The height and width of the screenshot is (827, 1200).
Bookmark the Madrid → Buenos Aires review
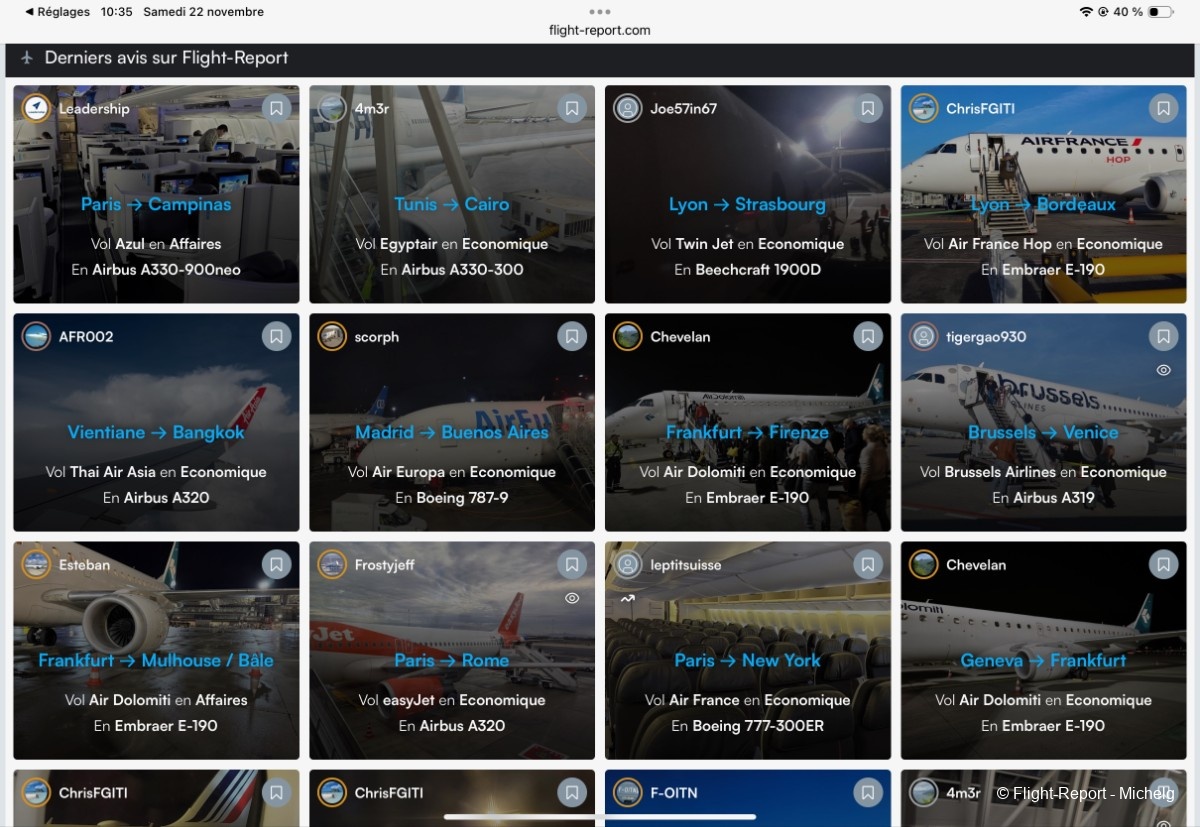572,336
